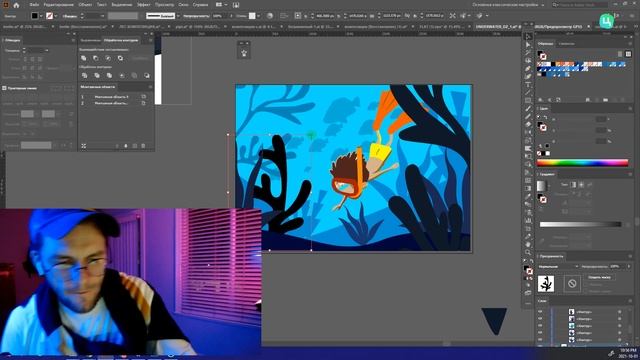Select the Column Graph tool
Image resolution: width=640 pixels, height=360 pixels.
click(x=528, y=220)
